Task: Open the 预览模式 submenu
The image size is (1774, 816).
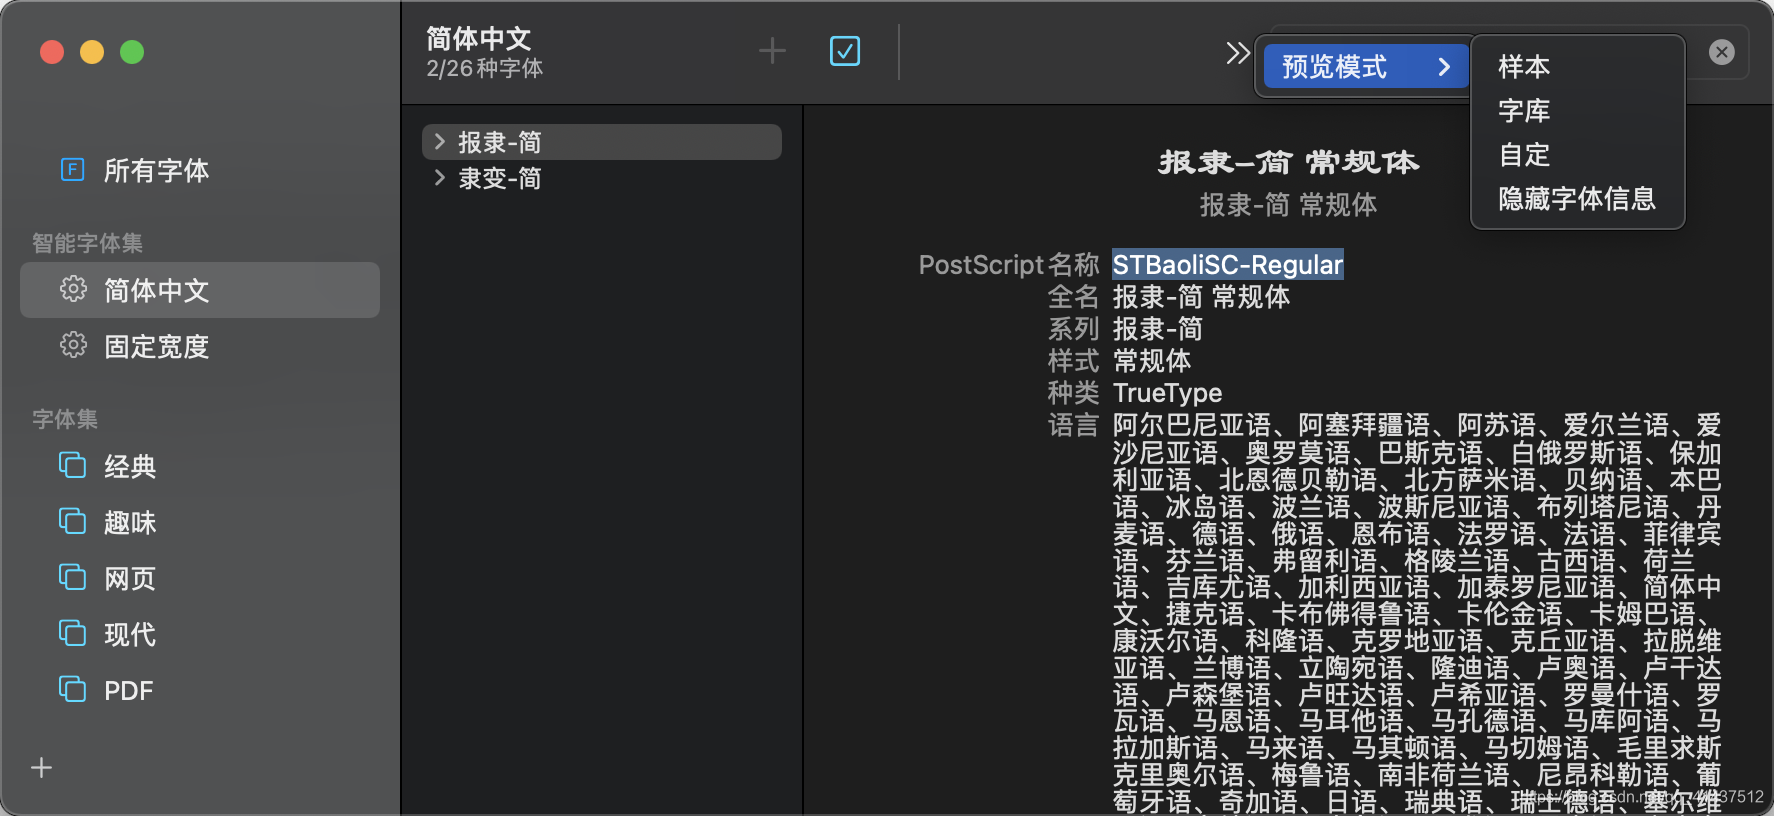Action: point(1366,67)
